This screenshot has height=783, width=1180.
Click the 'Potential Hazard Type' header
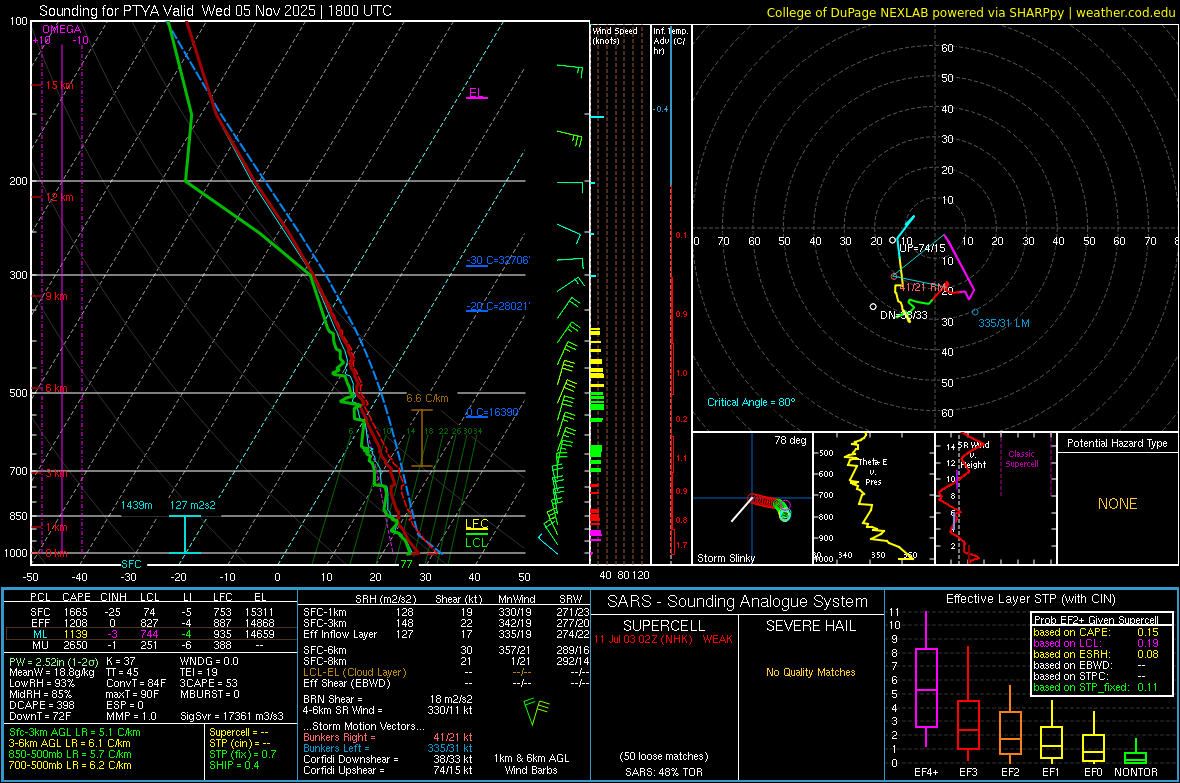click(1118, 443)
